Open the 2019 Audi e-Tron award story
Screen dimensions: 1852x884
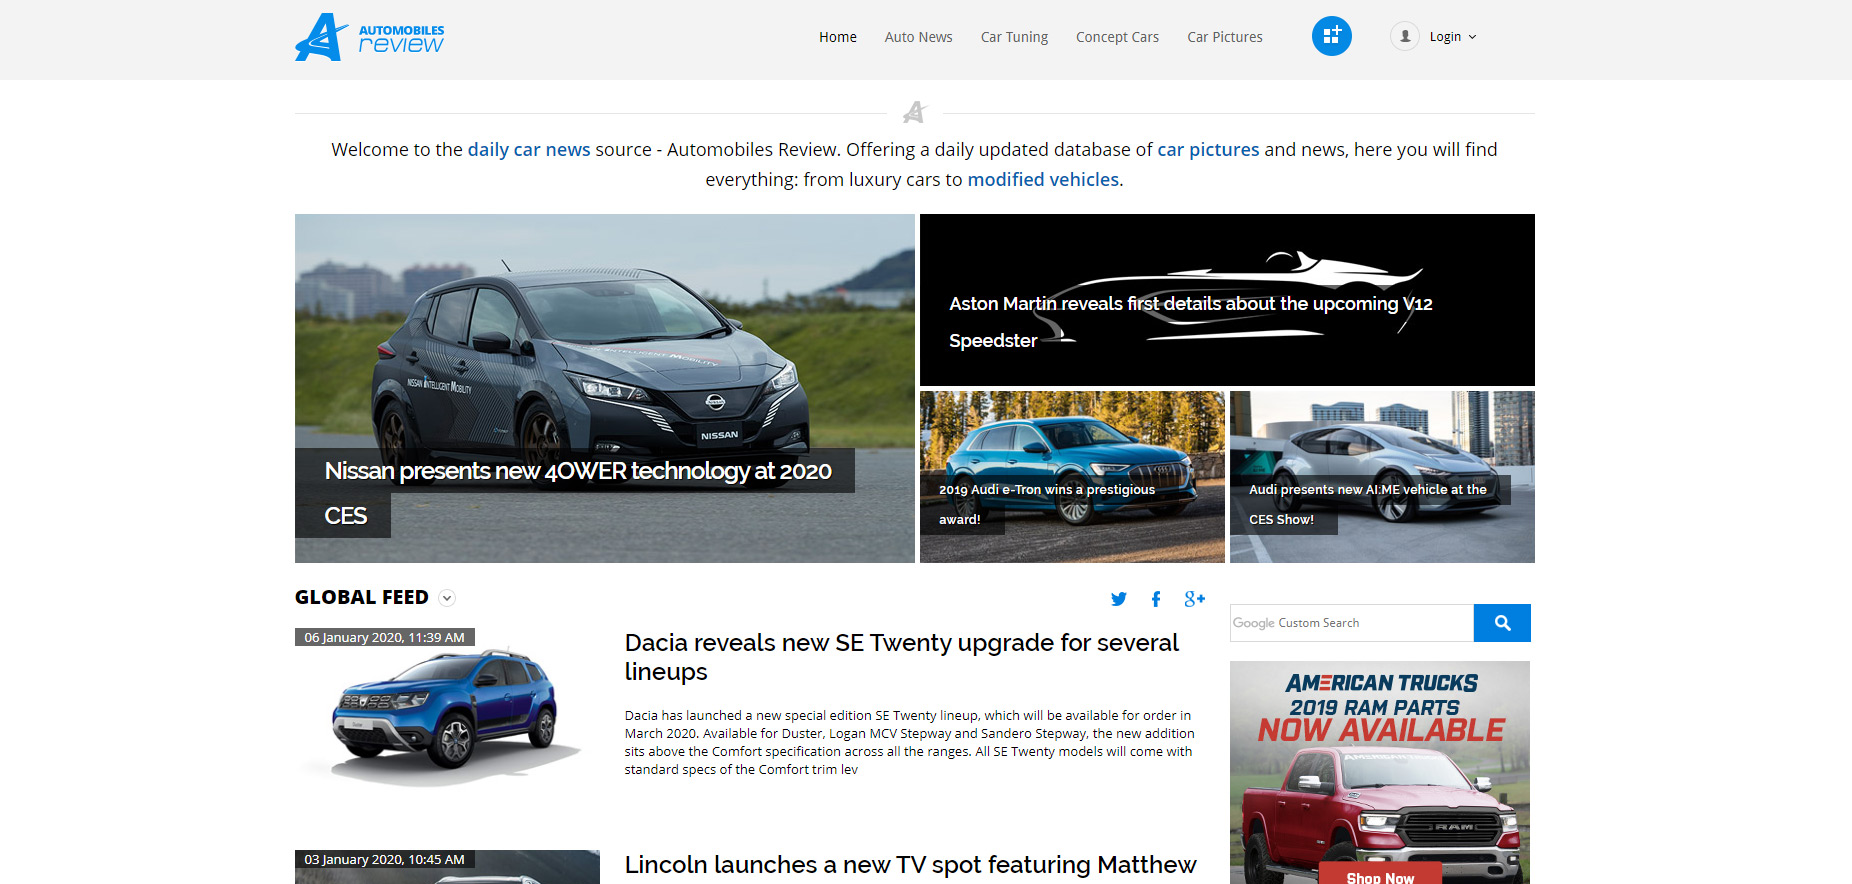(1072, 477)
